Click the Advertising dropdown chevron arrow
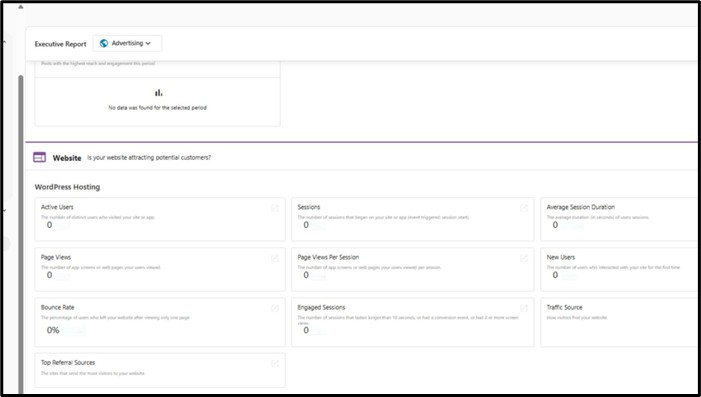This screenshot has width=701, height=397. click(148, 43)
